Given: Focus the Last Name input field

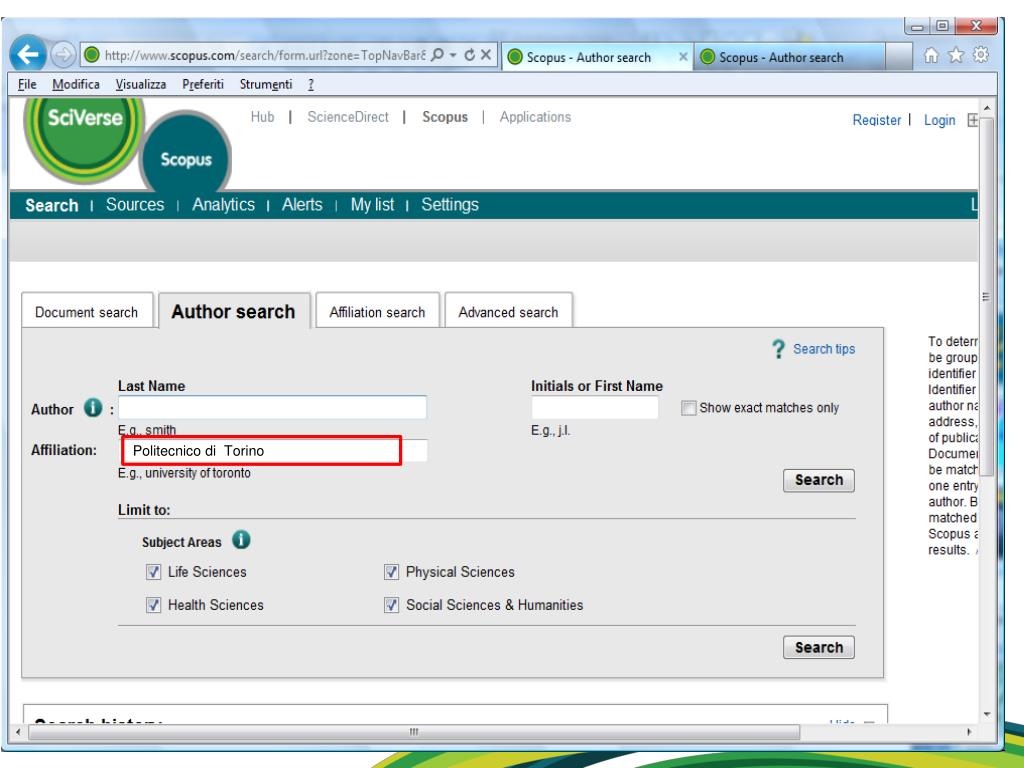Looking at the screenshot, I should point(272,408).
